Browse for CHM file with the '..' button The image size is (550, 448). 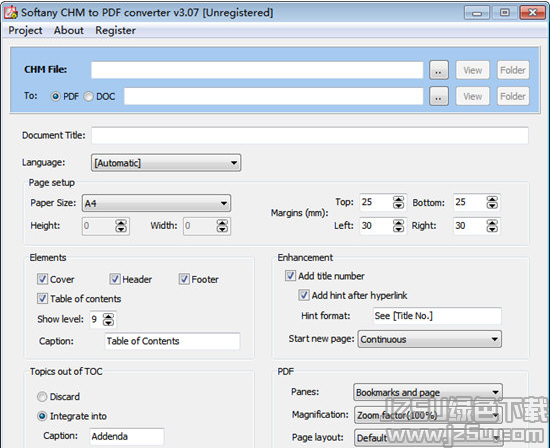pyautogui.click(x=439, y=70)
